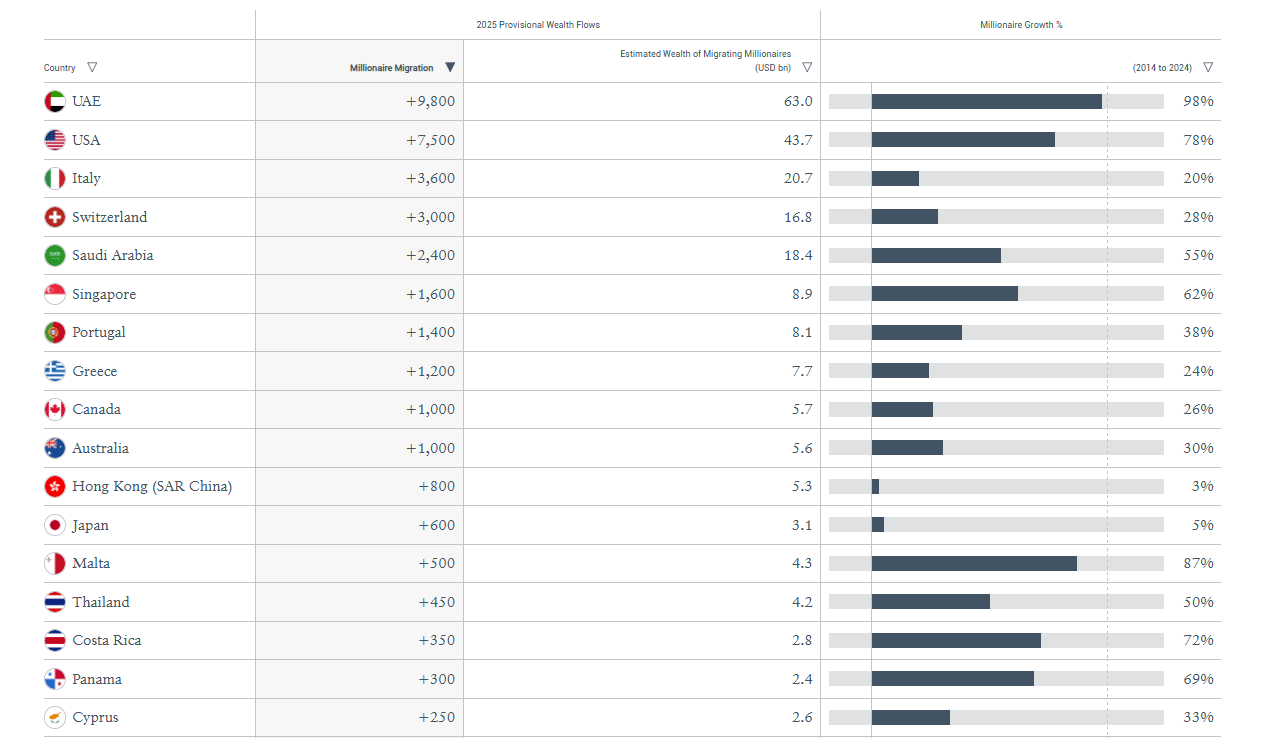Sort by Estimated Wealth column arrow
1264x738 pixels.
click(807, 67)
